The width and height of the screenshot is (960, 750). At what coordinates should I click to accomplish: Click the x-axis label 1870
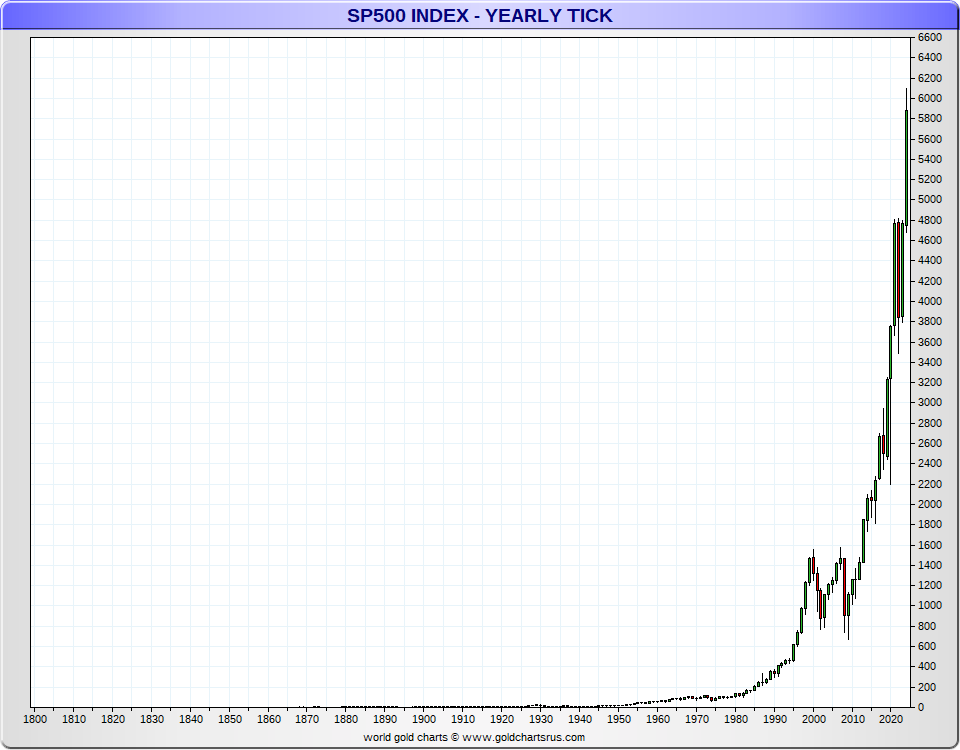point(307,719)
